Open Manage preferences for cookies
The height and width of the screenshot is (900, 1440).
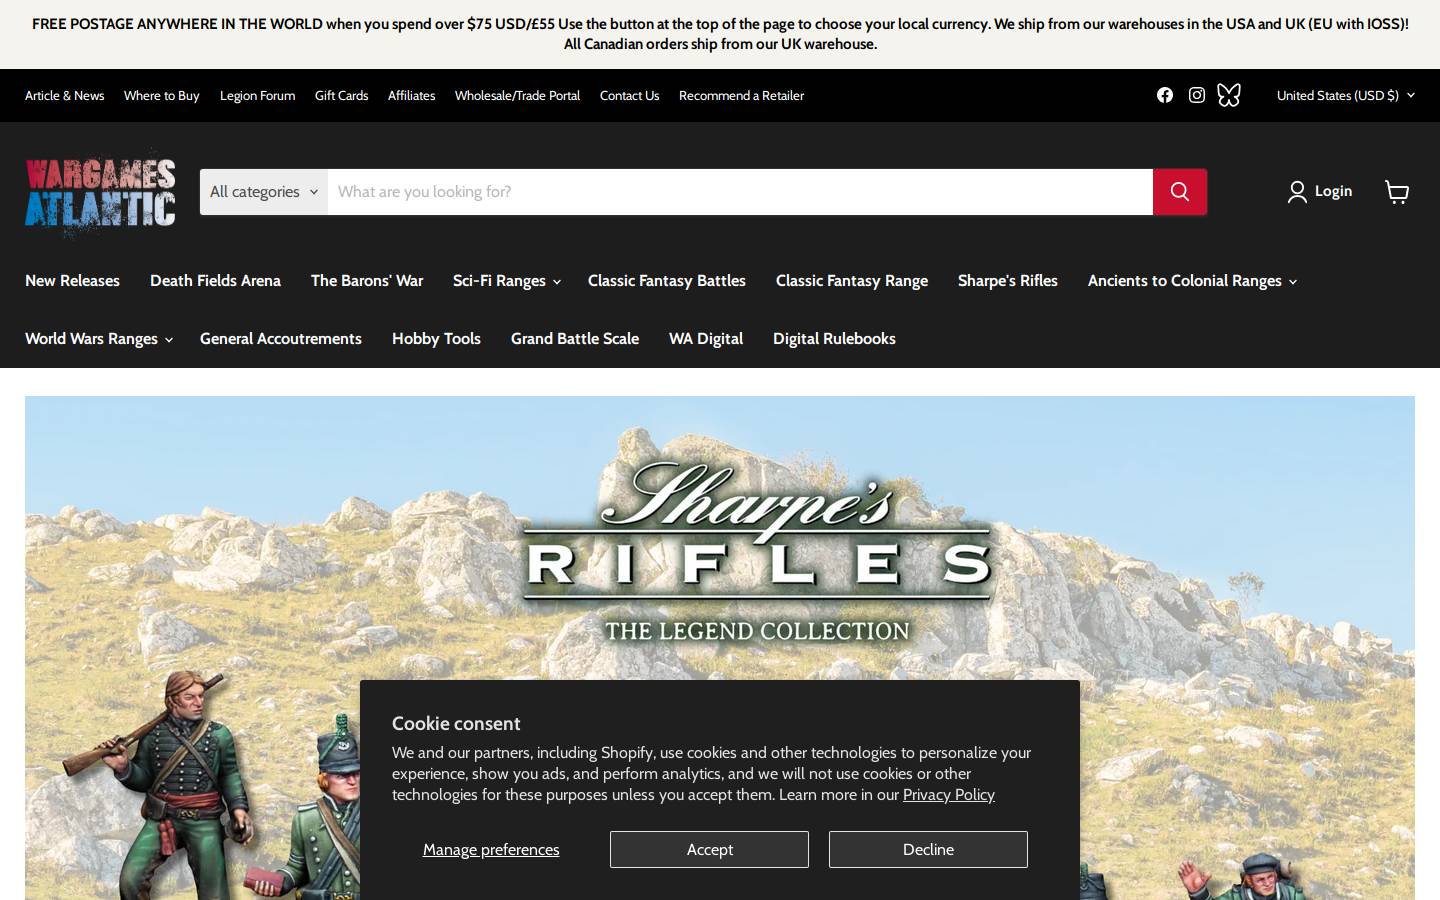[x=491, y=849]
